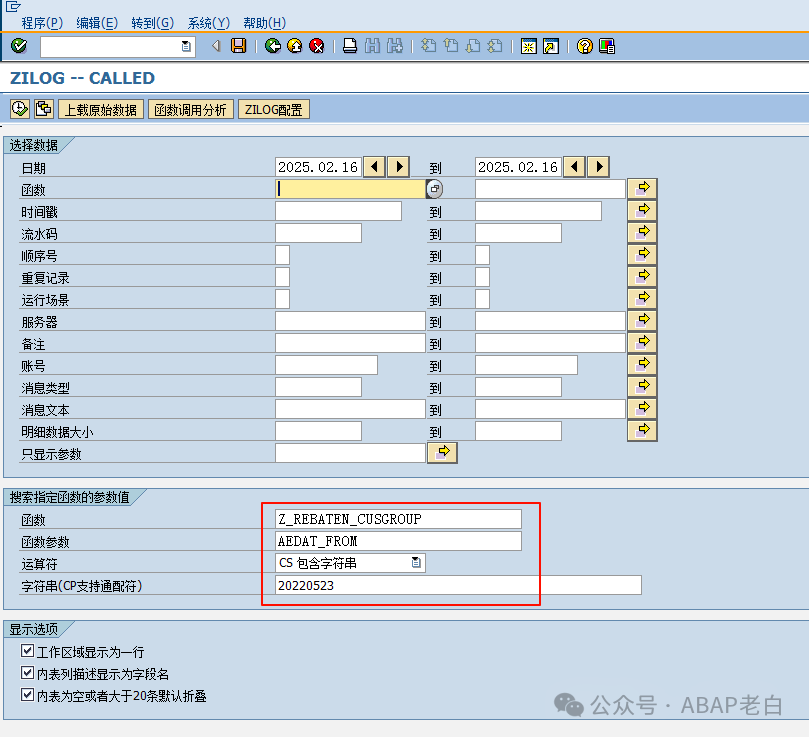Uncheck 内表为空或者大于20条默认折叠 checkbox
This screenshot has height=737, width=809.
(x=27, y=695)
